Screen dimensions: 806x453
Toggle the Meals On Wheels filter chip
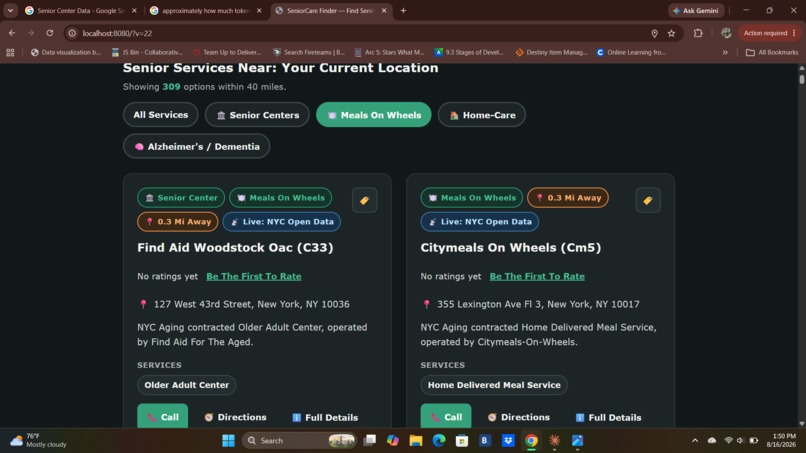374,115
